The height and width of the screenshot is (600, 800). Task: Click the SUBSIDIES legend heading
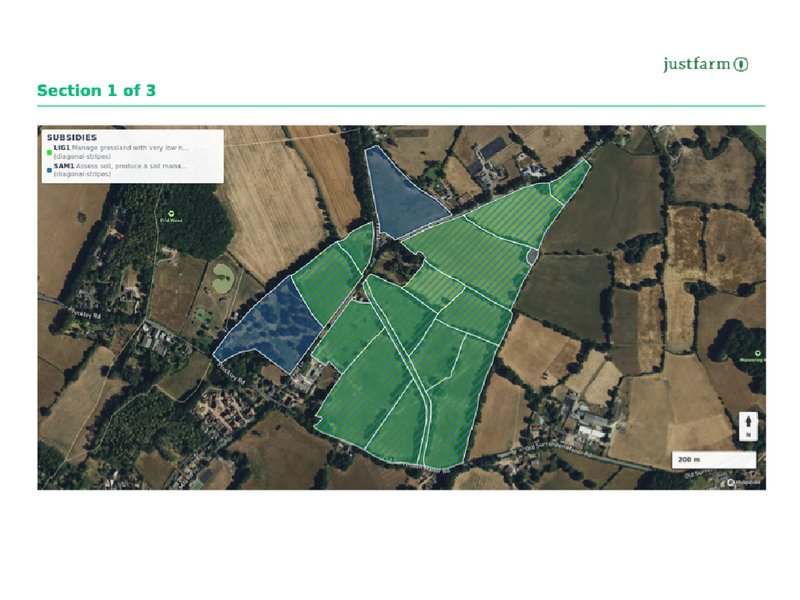72,137
